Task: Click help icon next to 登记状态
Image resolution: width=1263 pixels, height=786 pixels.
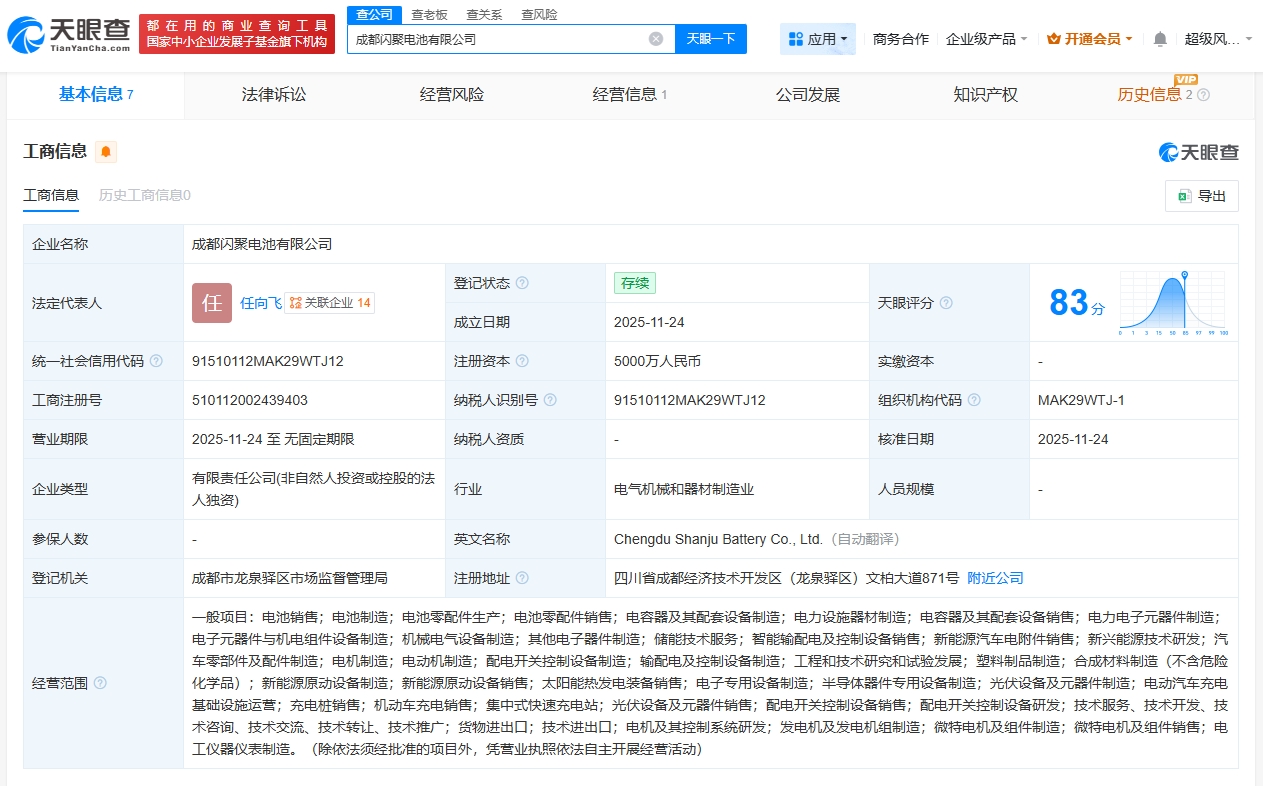Action: (x=522, y=283)
